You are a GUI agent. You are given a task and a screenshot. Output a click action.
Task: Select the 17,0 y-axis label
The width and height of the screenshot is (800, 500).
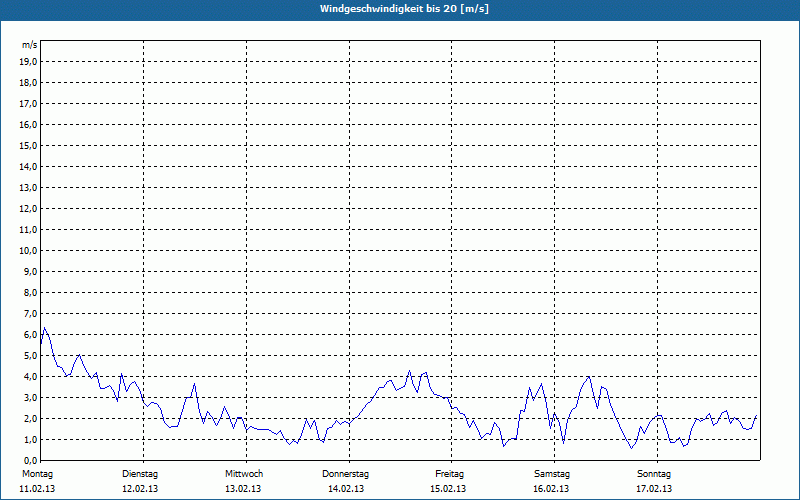29,104
